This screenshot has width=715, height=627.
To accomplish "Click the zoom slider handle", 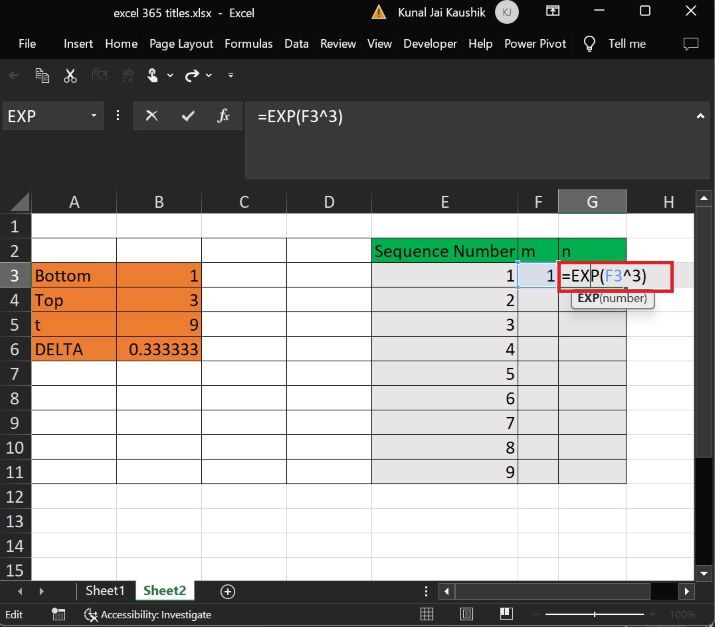I will click(595, 615).
